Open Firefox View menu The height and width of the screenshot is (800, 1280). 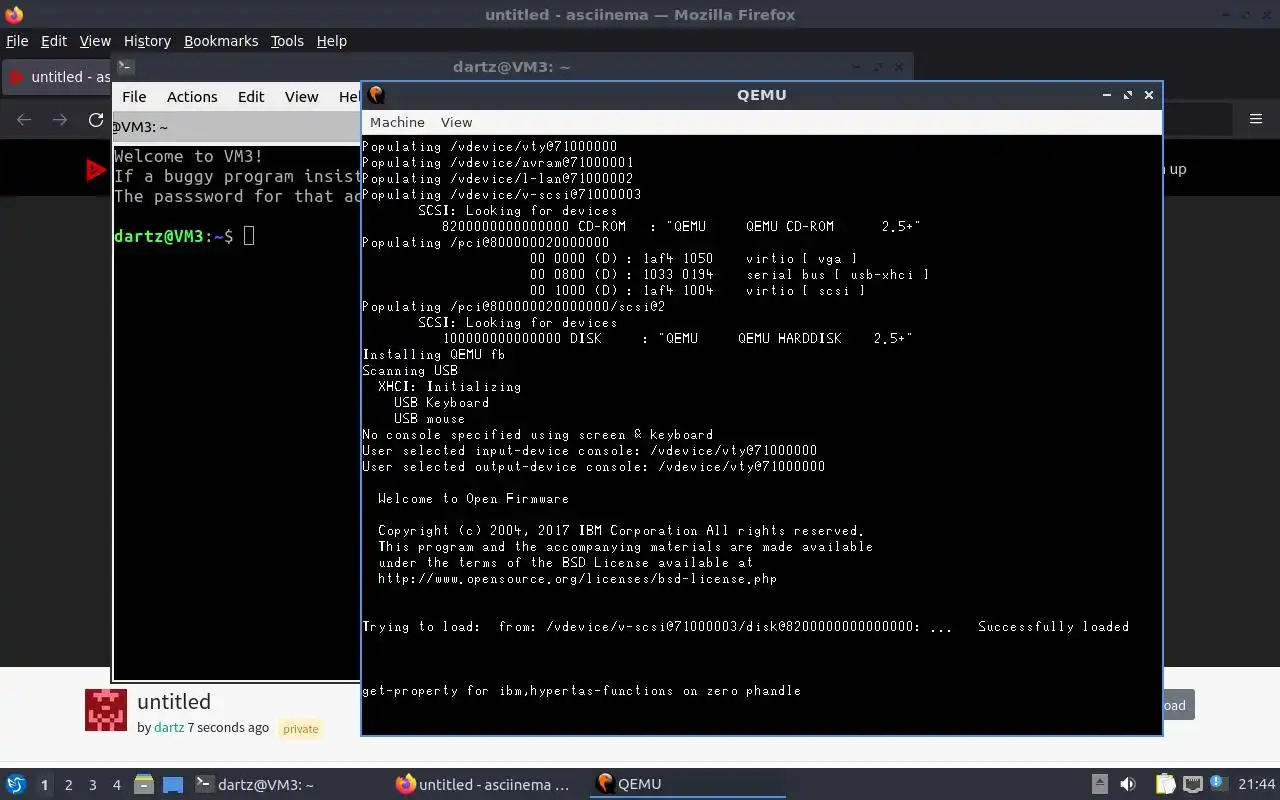point(95,41)
